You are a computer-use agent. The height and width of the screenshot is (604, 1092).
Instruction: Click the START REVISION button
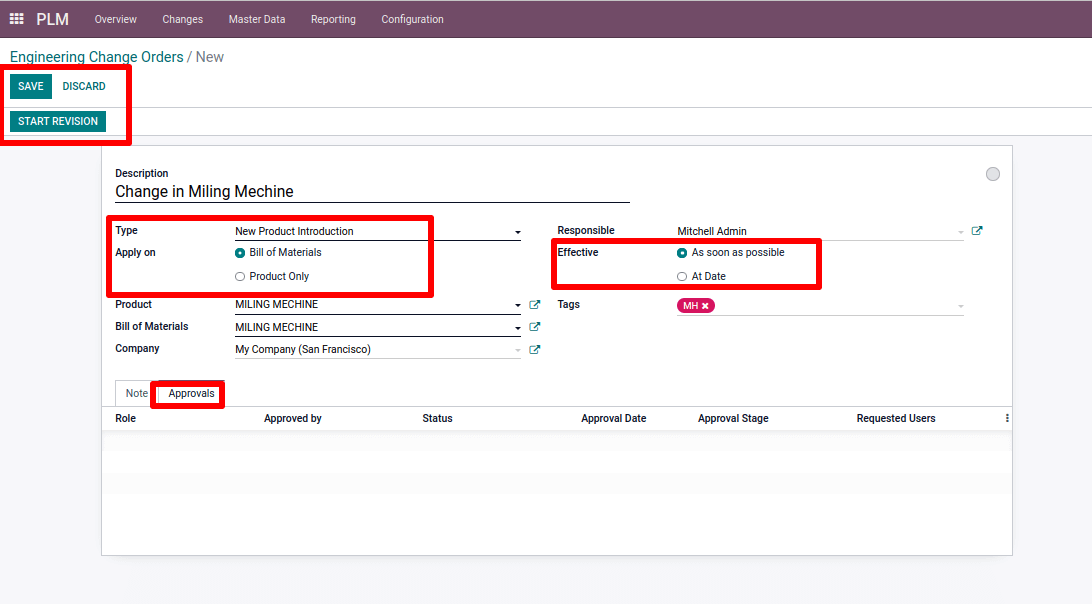[x=58, y=121]
